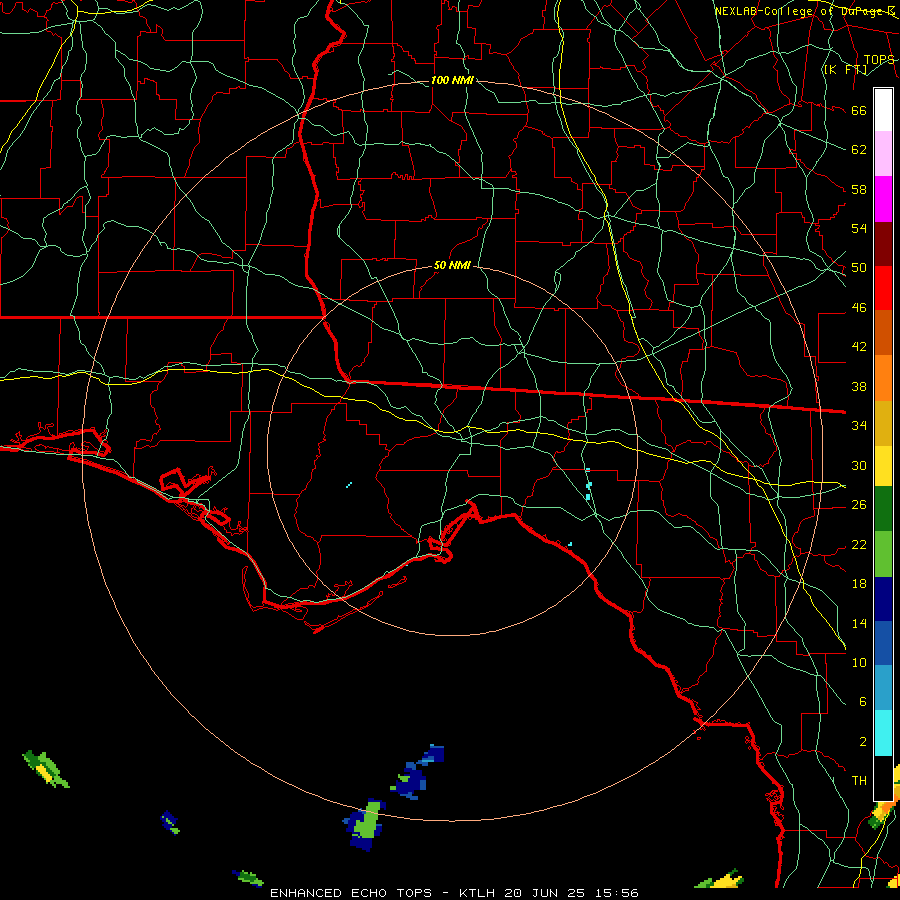Click the 34 legend value
The width and height of the screenshot is (900, 900).
pyautogui.click(x=859, y=426)
